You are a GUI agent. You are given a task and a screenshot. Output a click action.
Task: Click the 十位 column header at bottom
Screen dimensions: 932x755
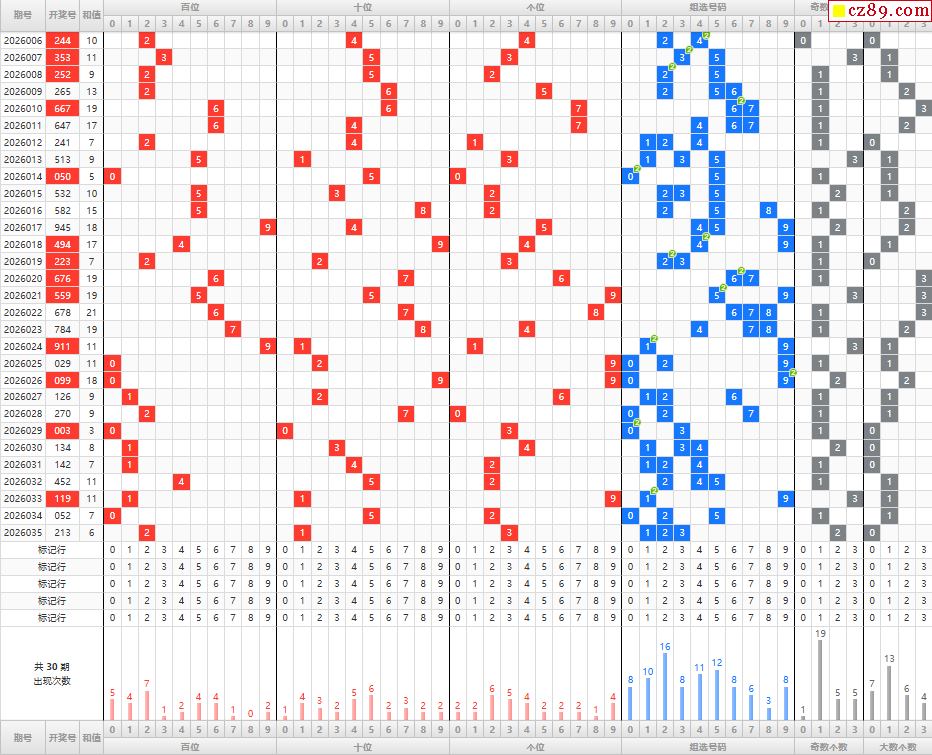pos(362,747)
